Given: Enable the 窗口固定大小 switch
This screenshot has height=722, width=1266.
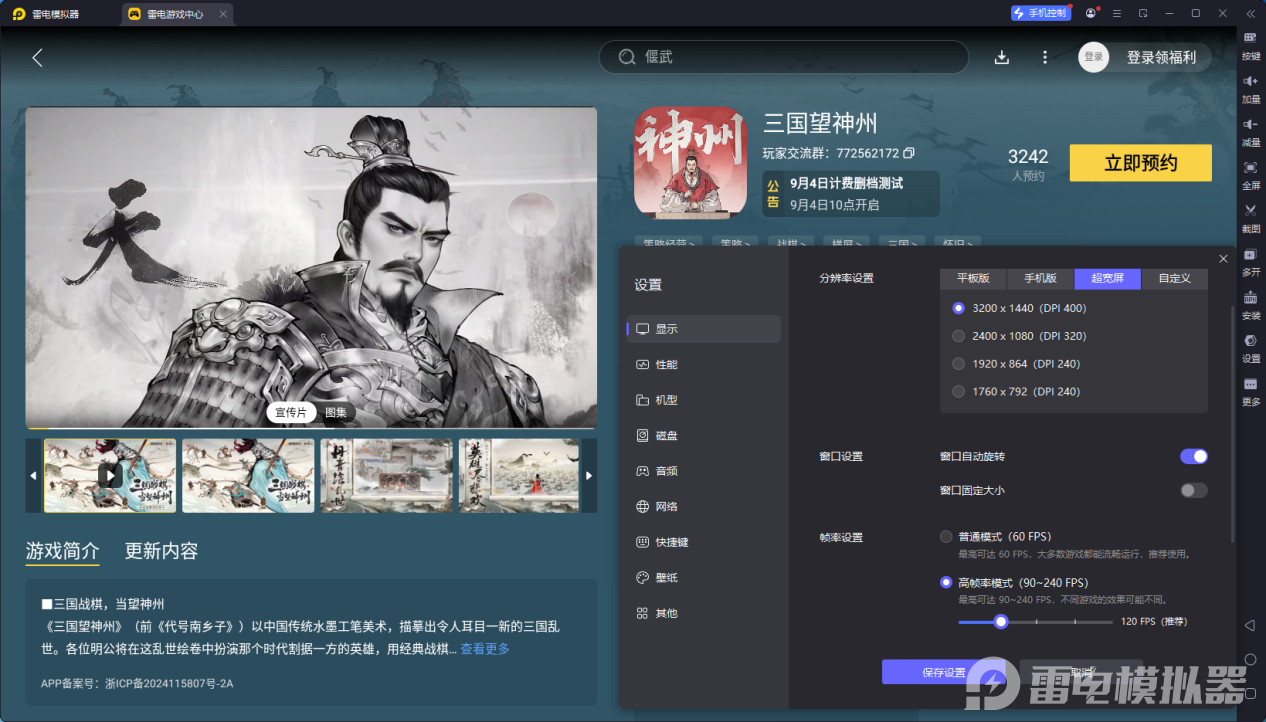Looking at the screenshot, I should click(1194, 490).
